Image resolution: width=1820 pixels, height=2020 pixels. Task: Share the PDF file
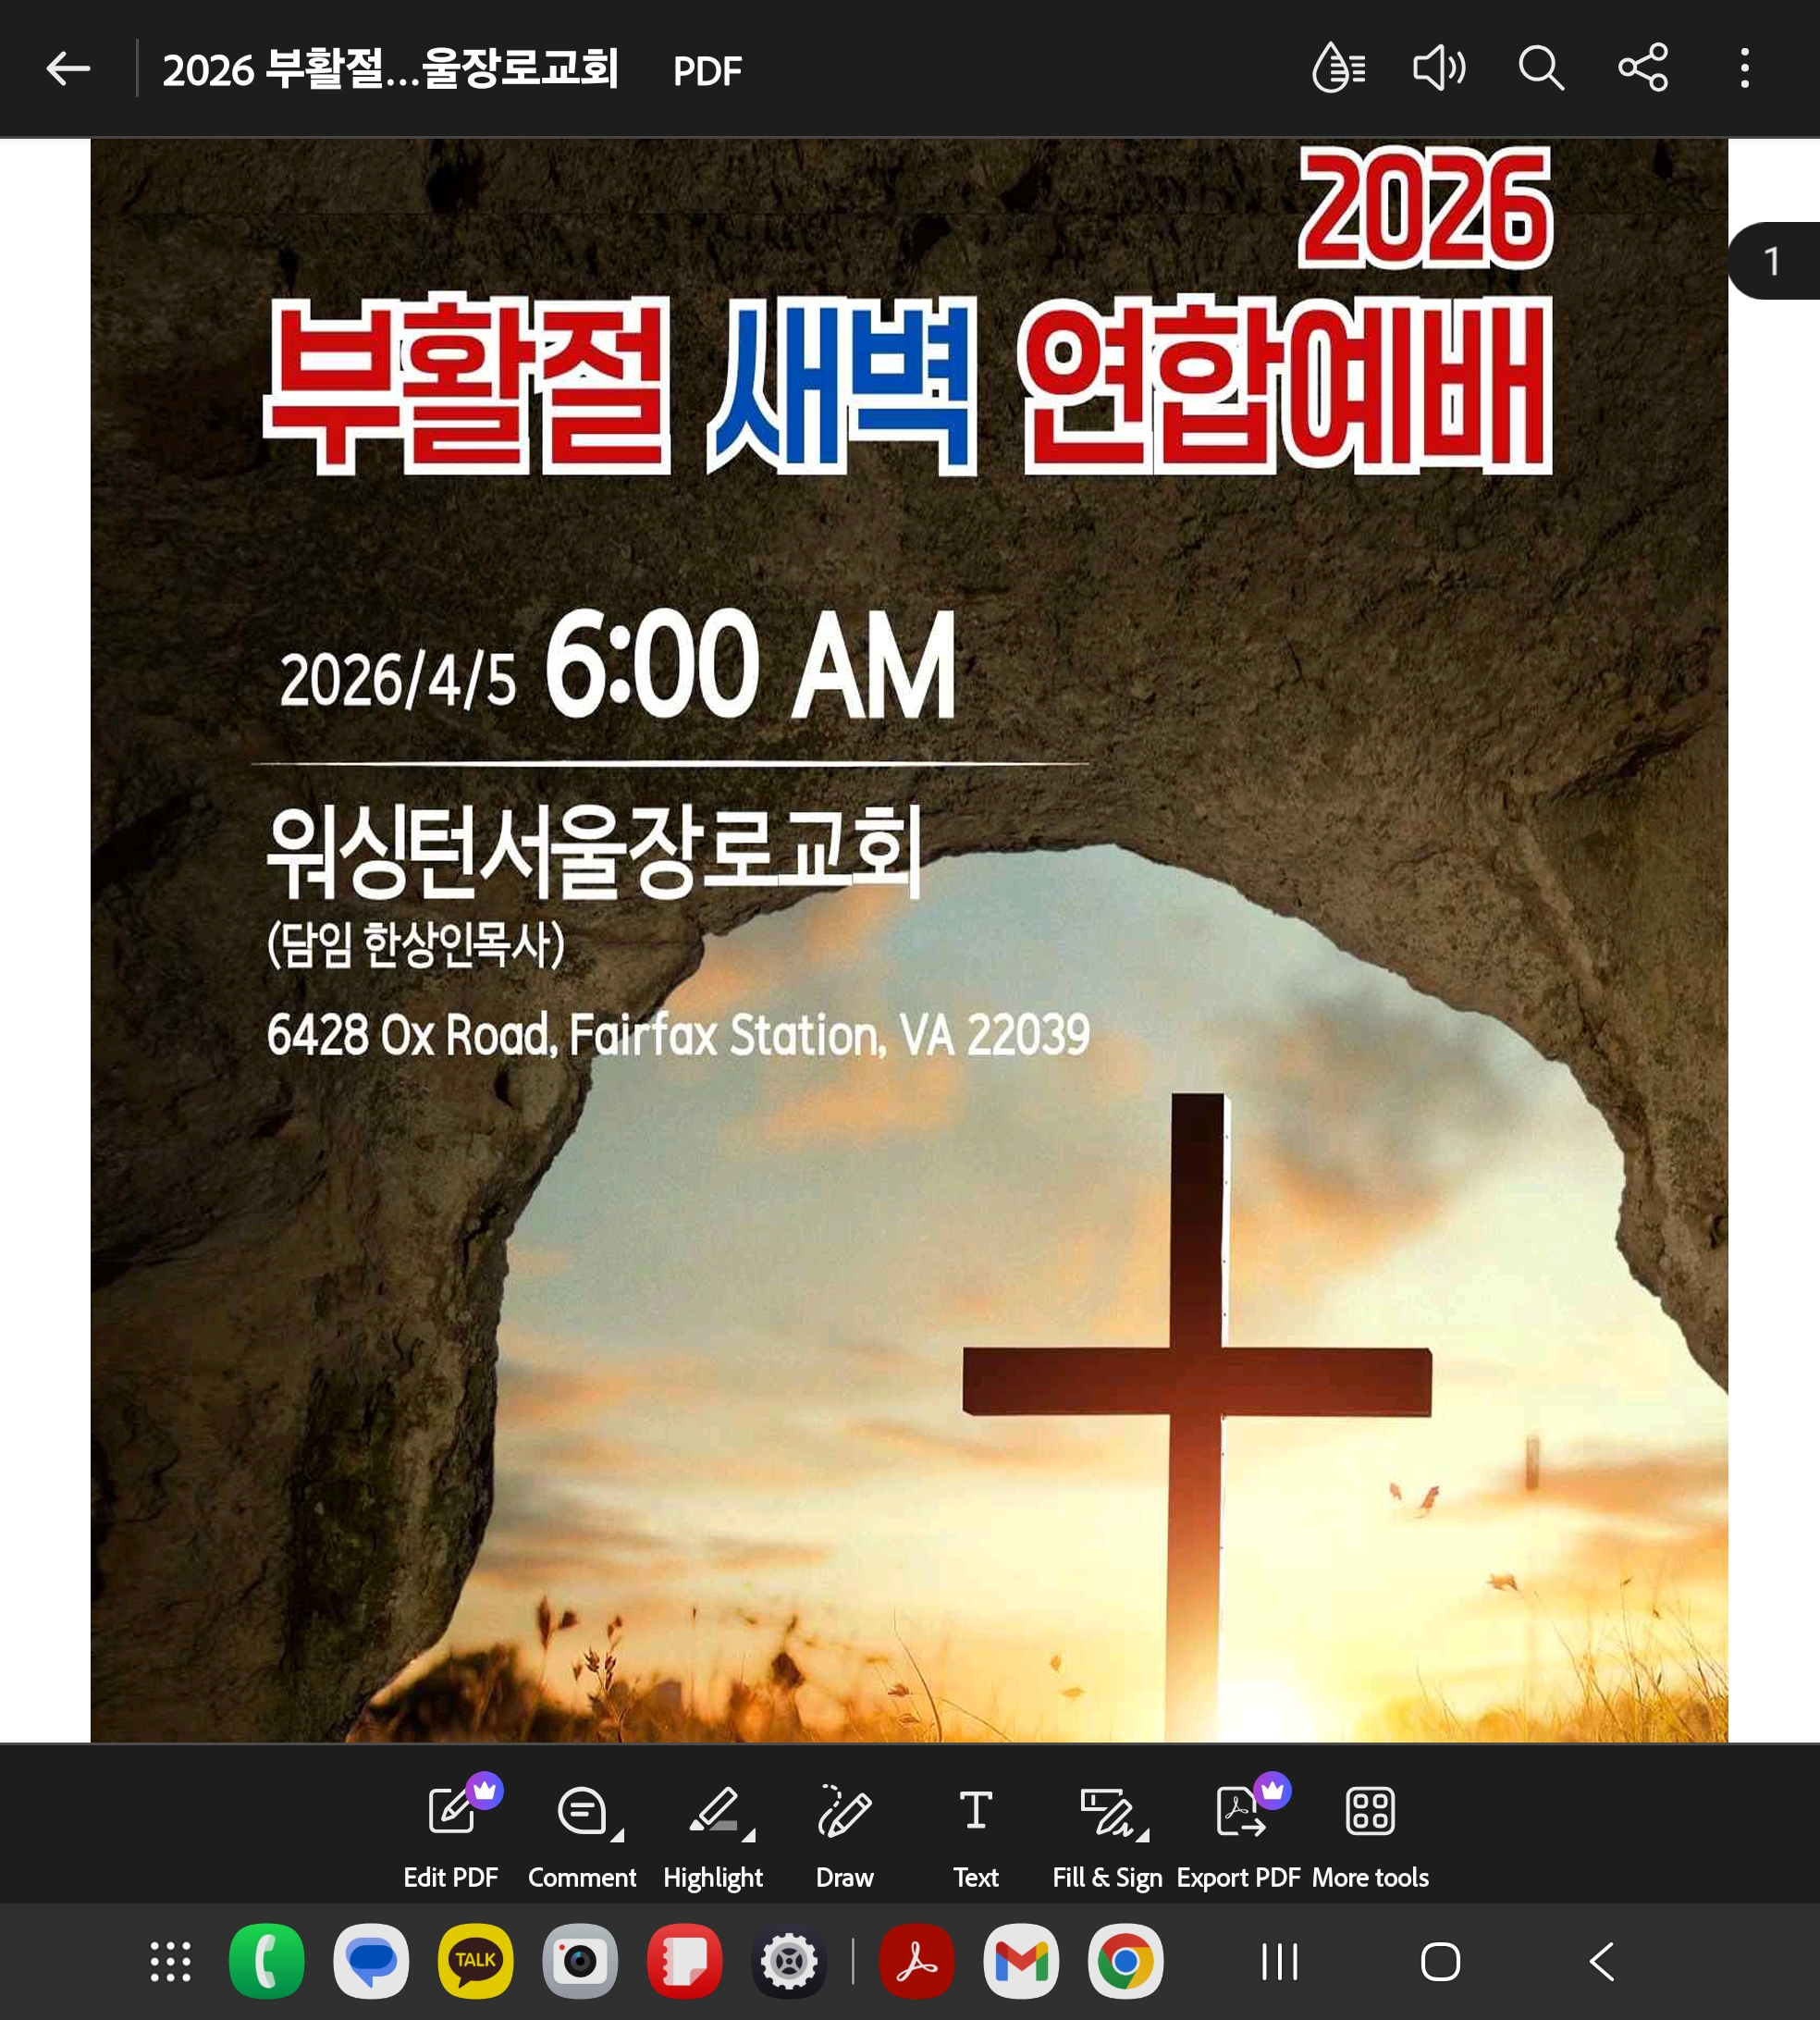(x=1643, y=69)
